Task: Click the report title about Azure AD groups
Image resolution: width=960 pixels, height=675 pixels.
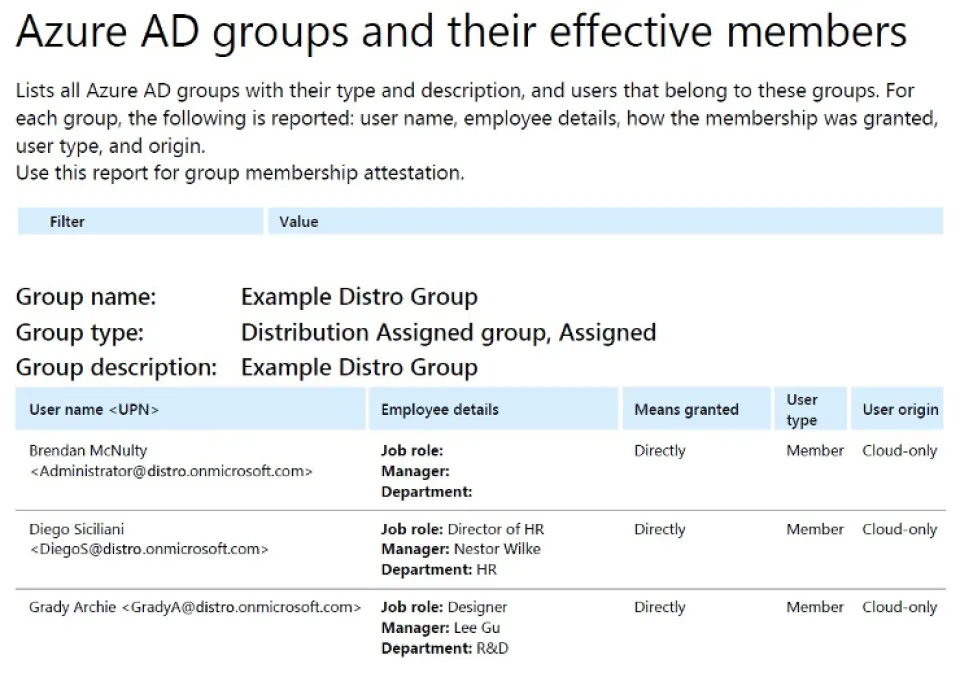Action: 461,34
